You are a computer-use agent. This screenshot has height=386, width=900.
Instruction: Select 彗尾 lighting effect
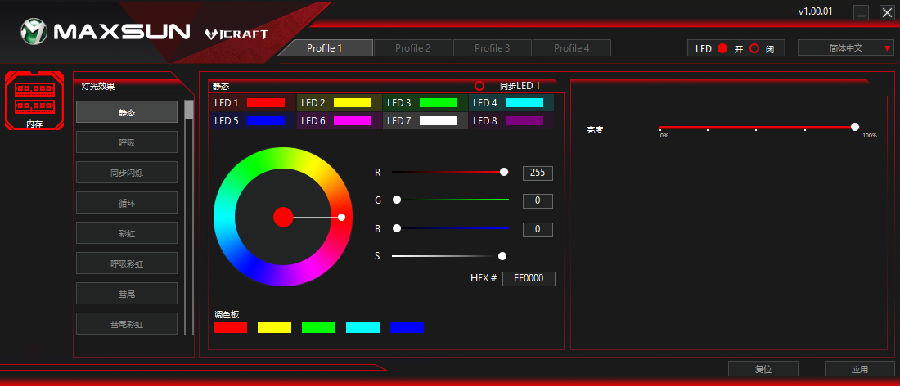pyautogui.click(x=127, y=294)
